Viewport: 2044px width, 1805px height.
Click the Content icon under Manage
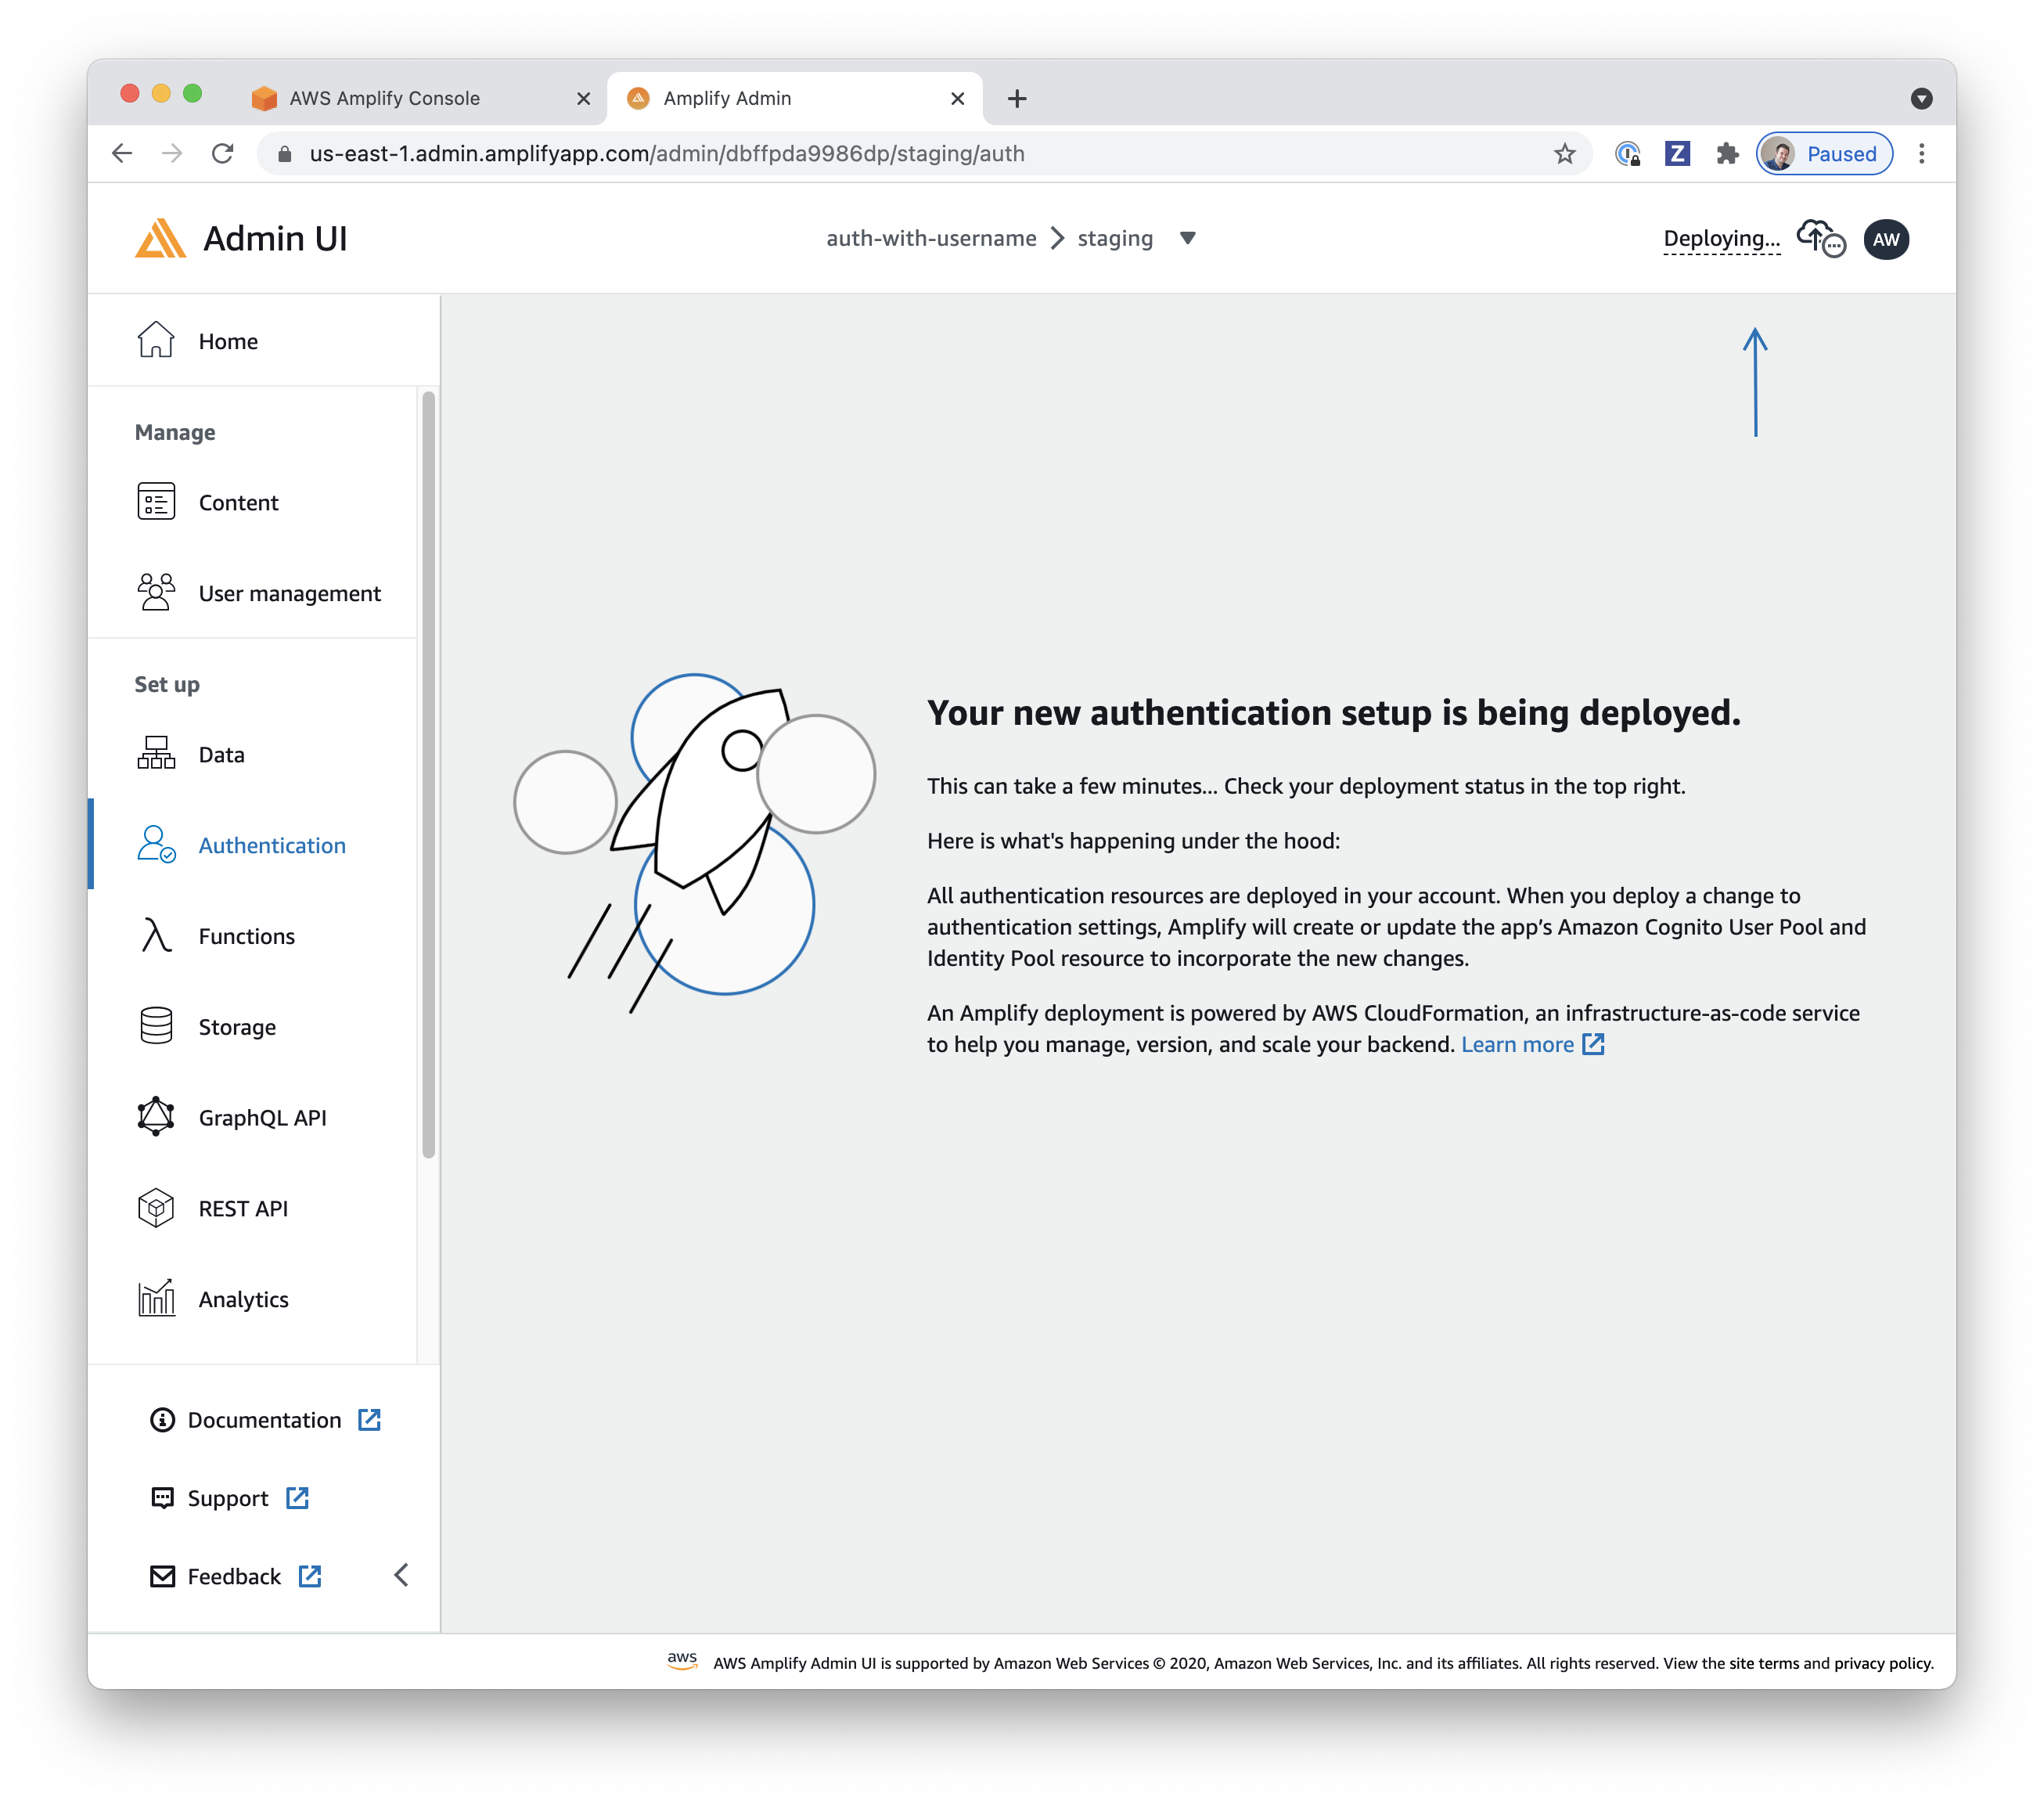pyautogui.click(x=156, y=501)
